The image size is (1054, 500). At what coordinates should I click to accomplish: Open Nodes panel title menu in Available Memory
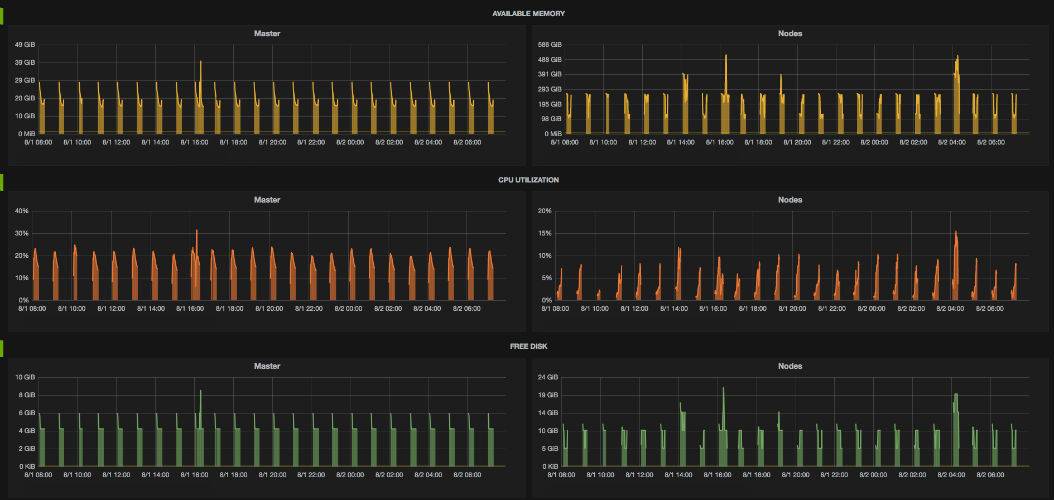click(790, 33)
